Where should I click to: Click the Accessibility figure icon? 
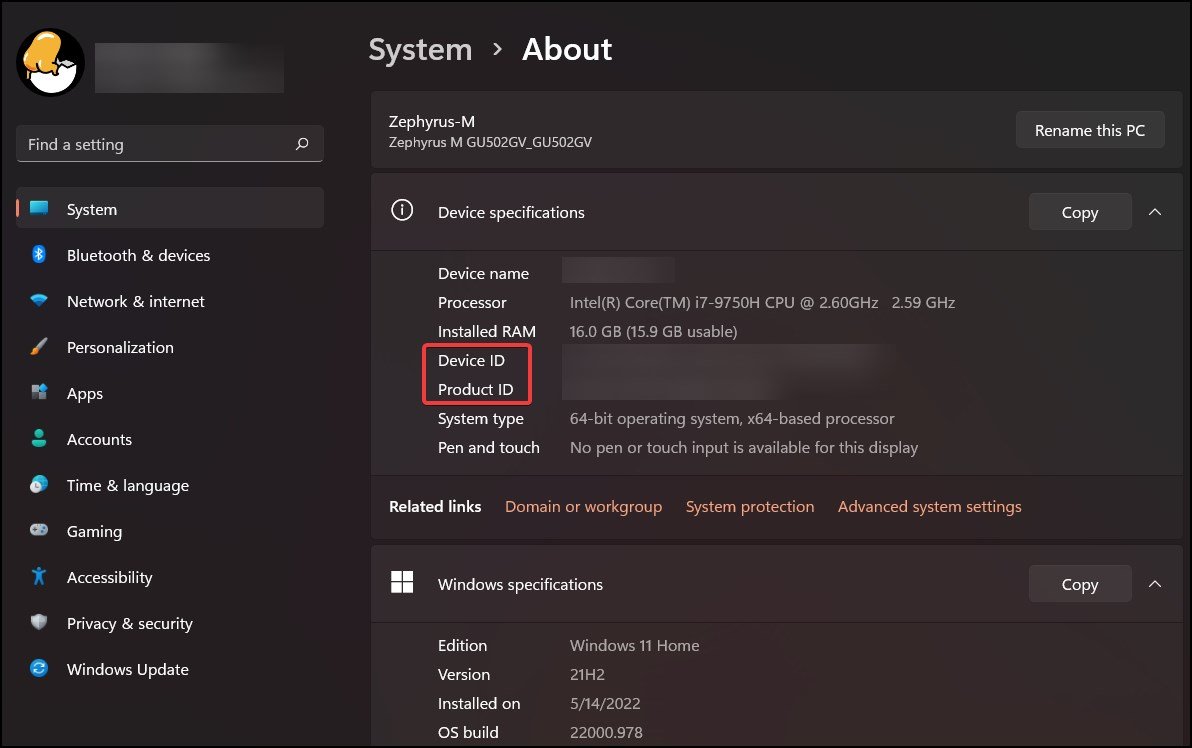click(39, 576)
